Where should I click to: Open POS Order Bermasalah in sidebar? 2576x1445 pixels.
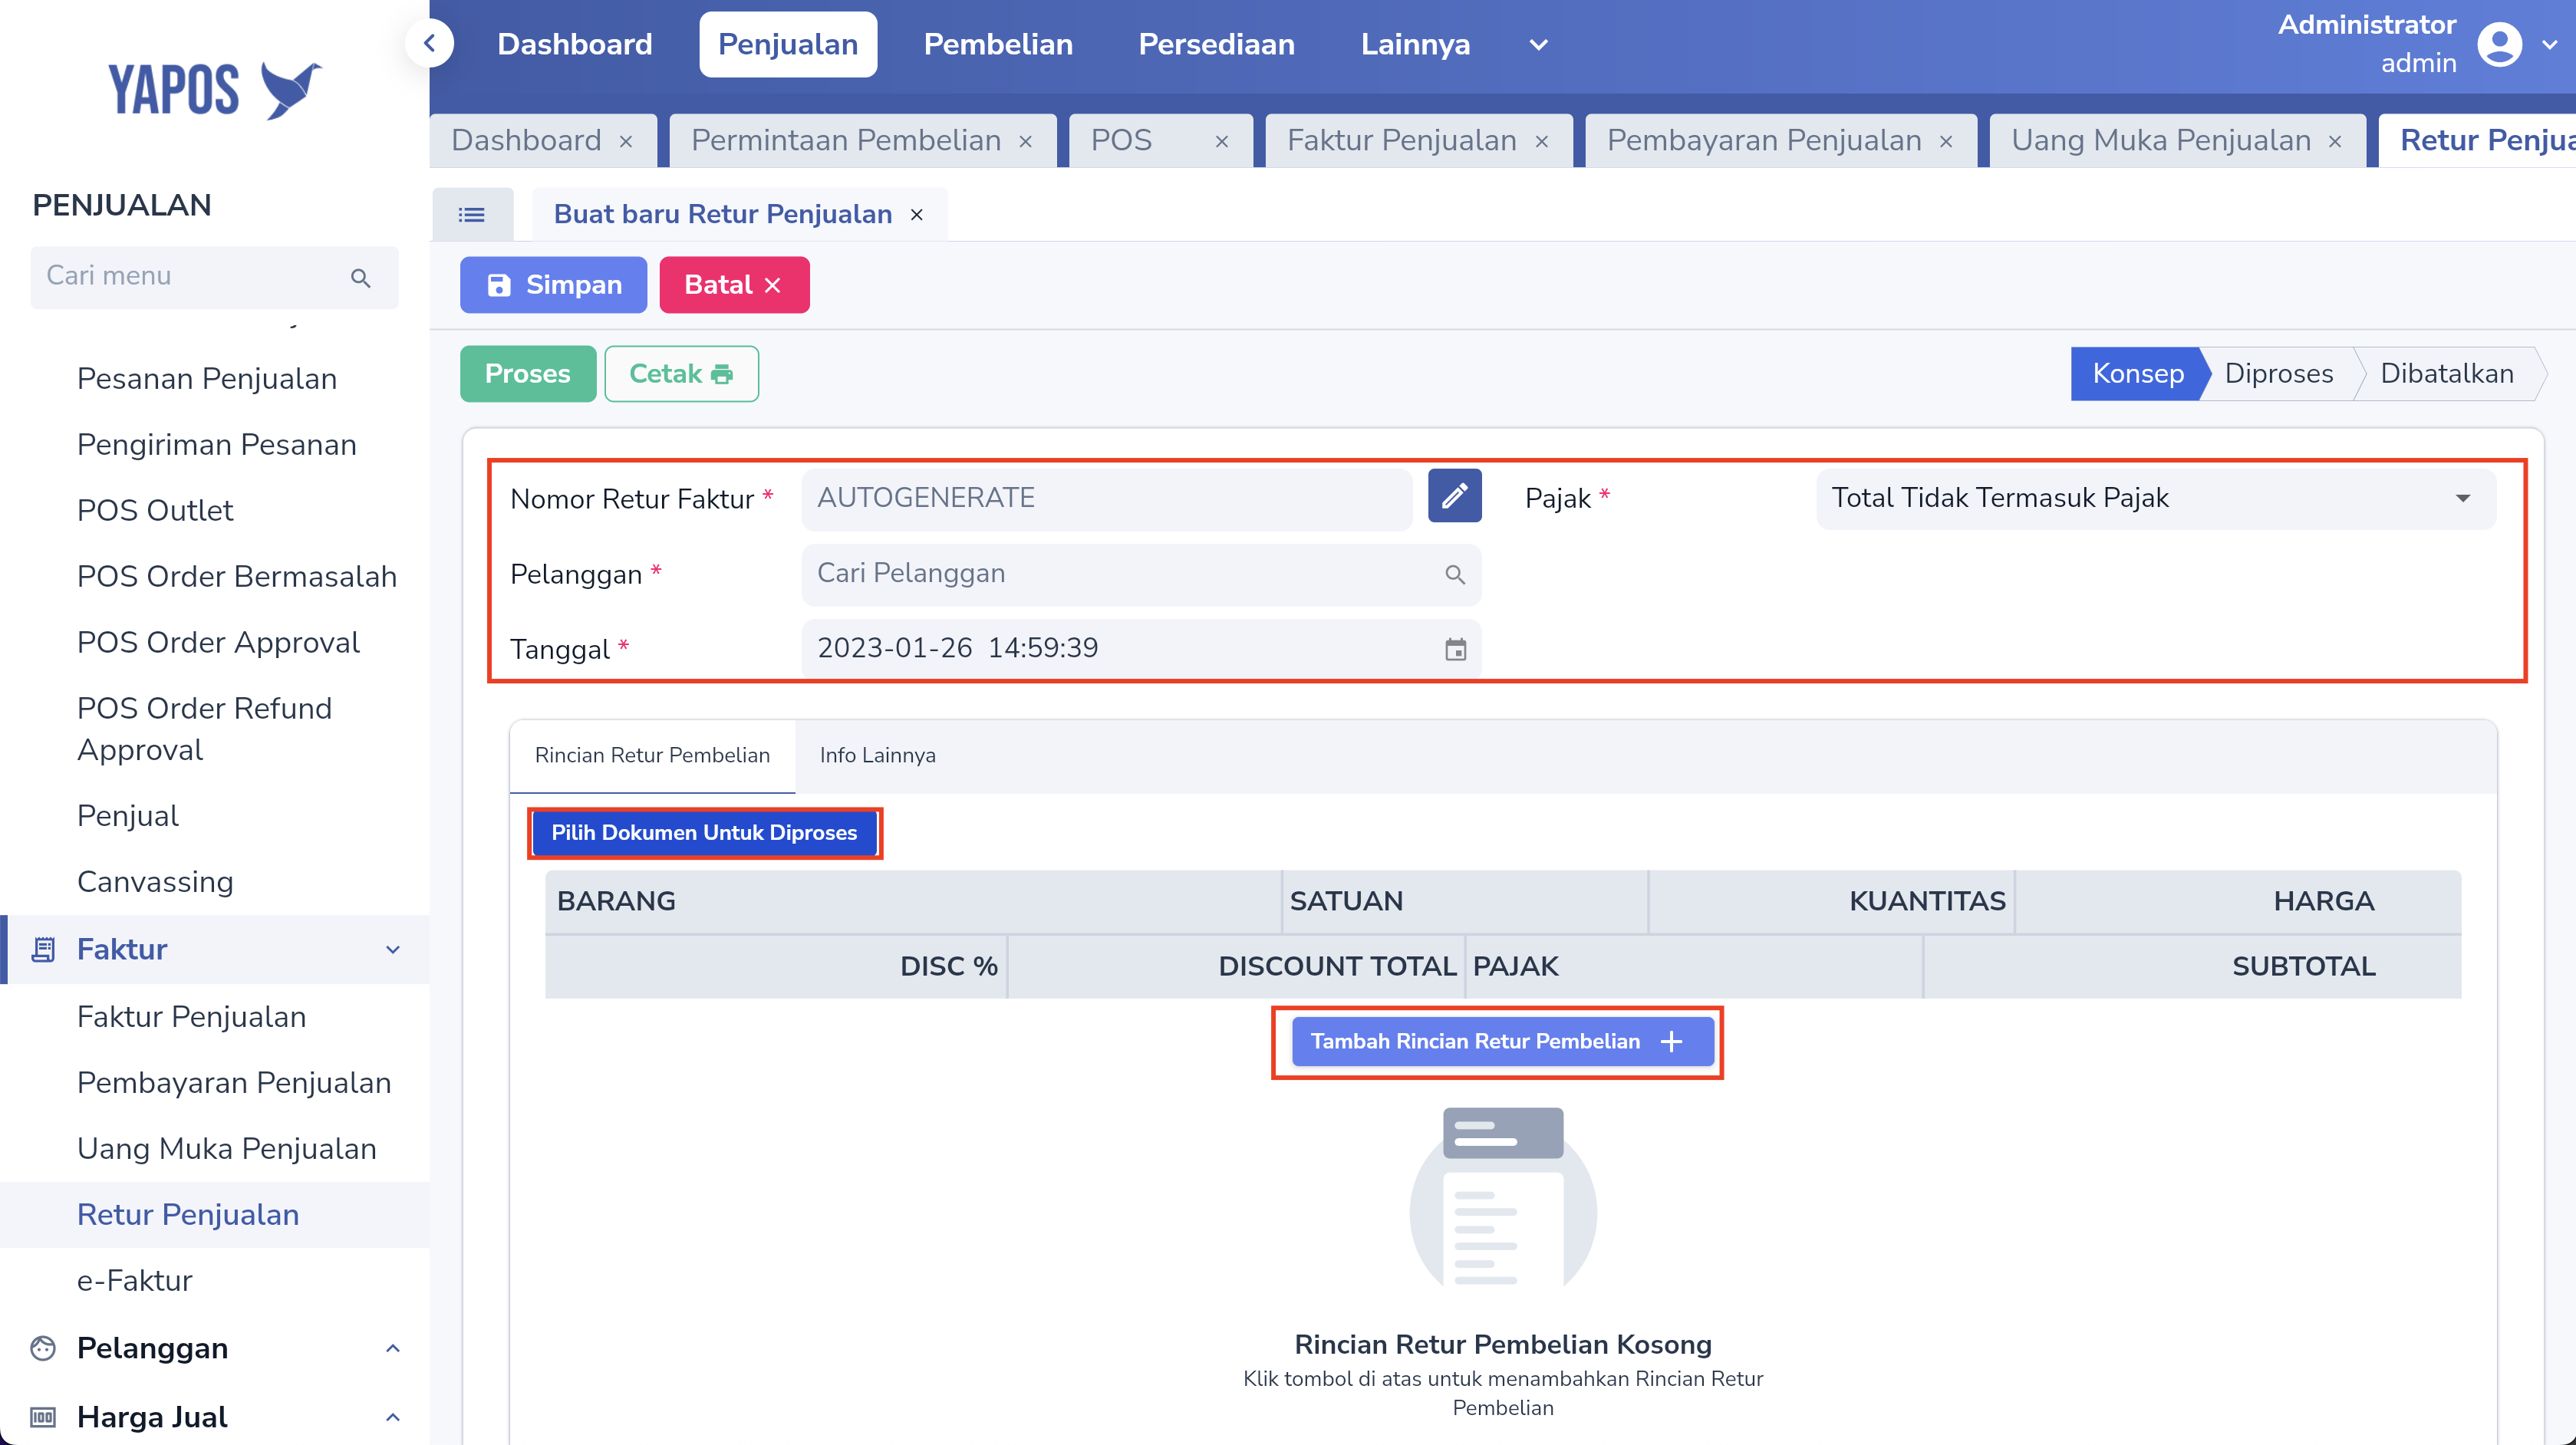[236, 577]
